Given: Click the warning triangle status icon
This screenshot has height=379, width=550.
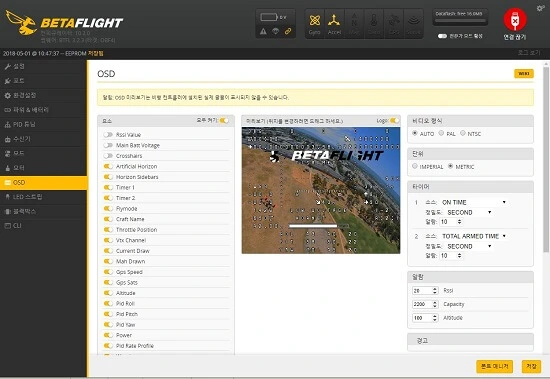Looking at the screenshot, I should [x=263, y=31].
